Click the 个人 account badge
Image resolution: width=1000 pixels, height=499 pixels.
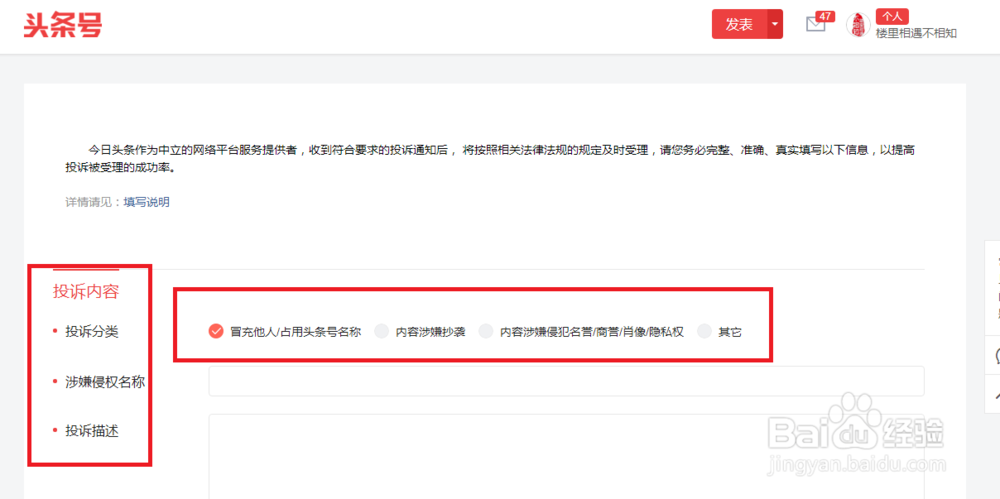pyautogui.click(x=892, y=17)
